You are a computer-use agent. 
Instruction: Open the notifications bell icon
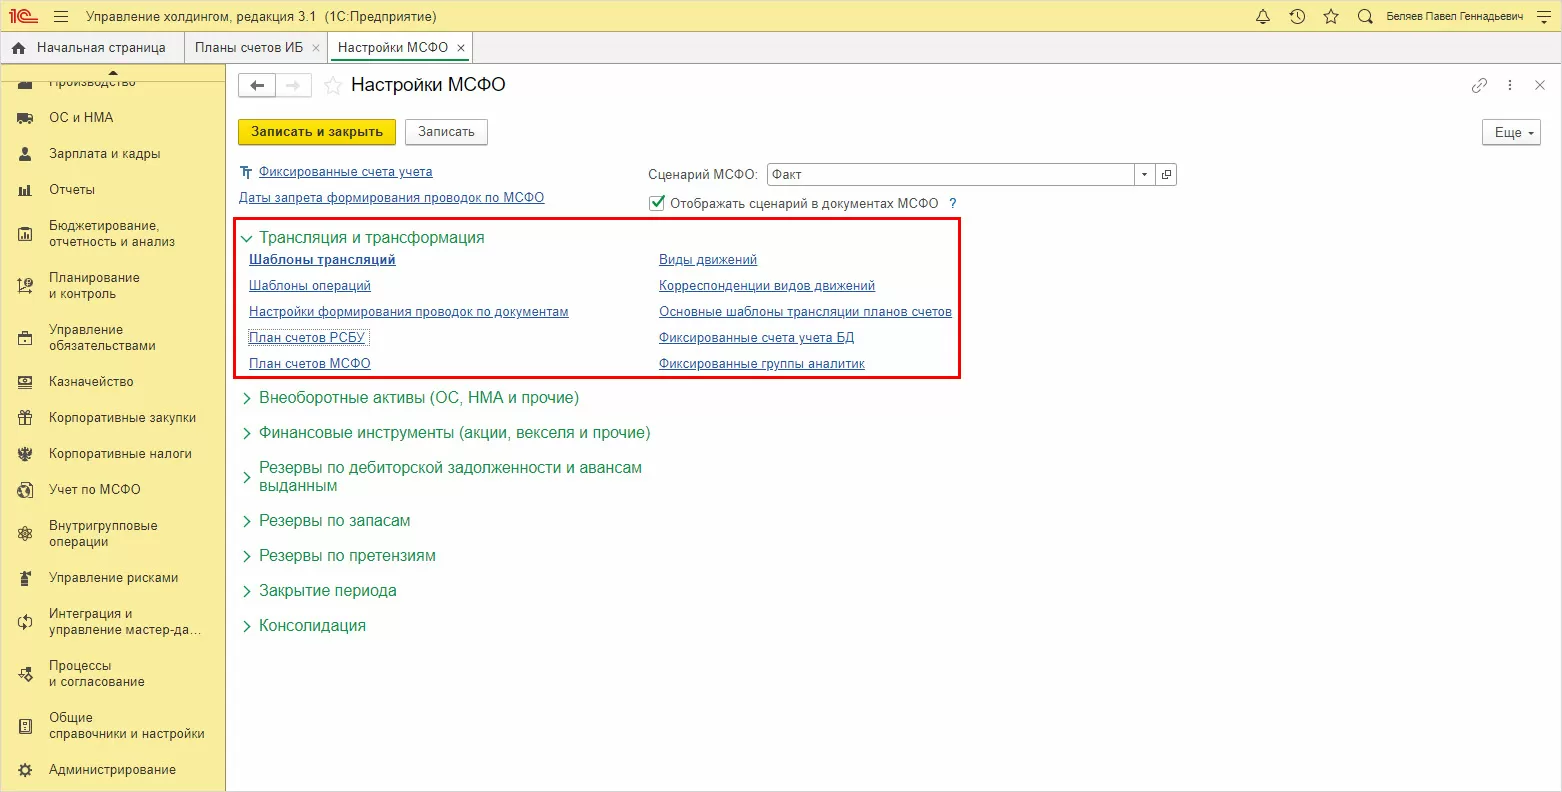pos(1263,16)
